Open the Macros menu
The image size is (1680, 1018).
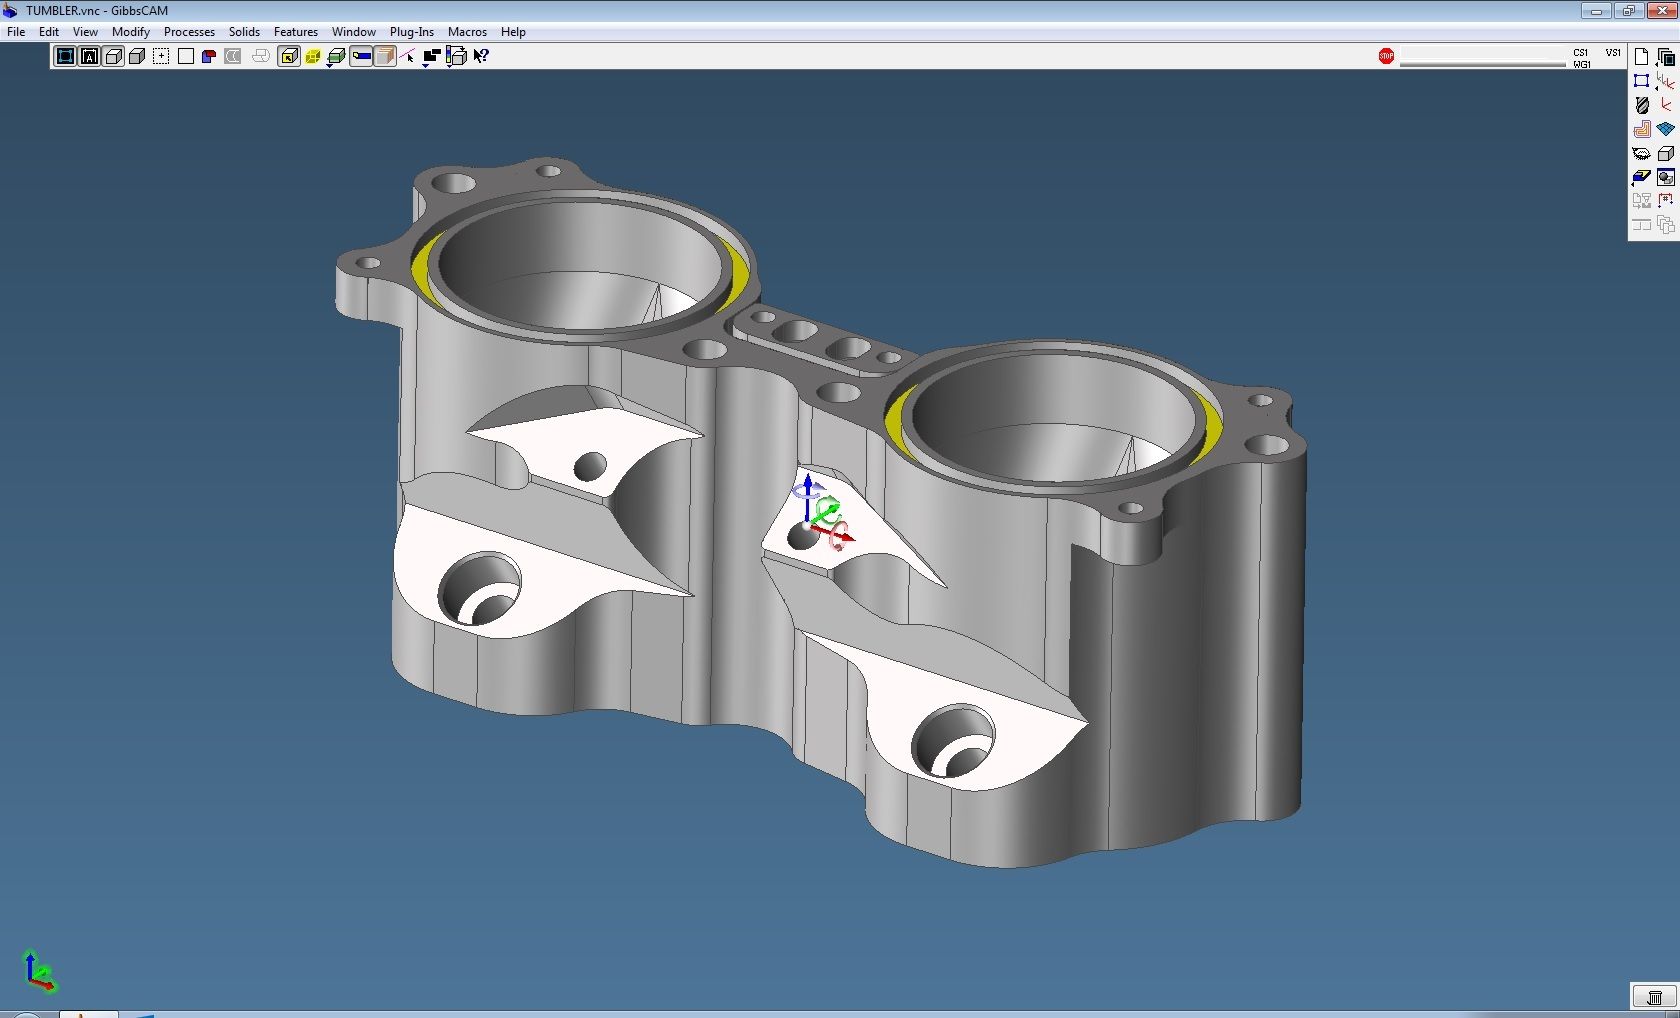point(467,32)
